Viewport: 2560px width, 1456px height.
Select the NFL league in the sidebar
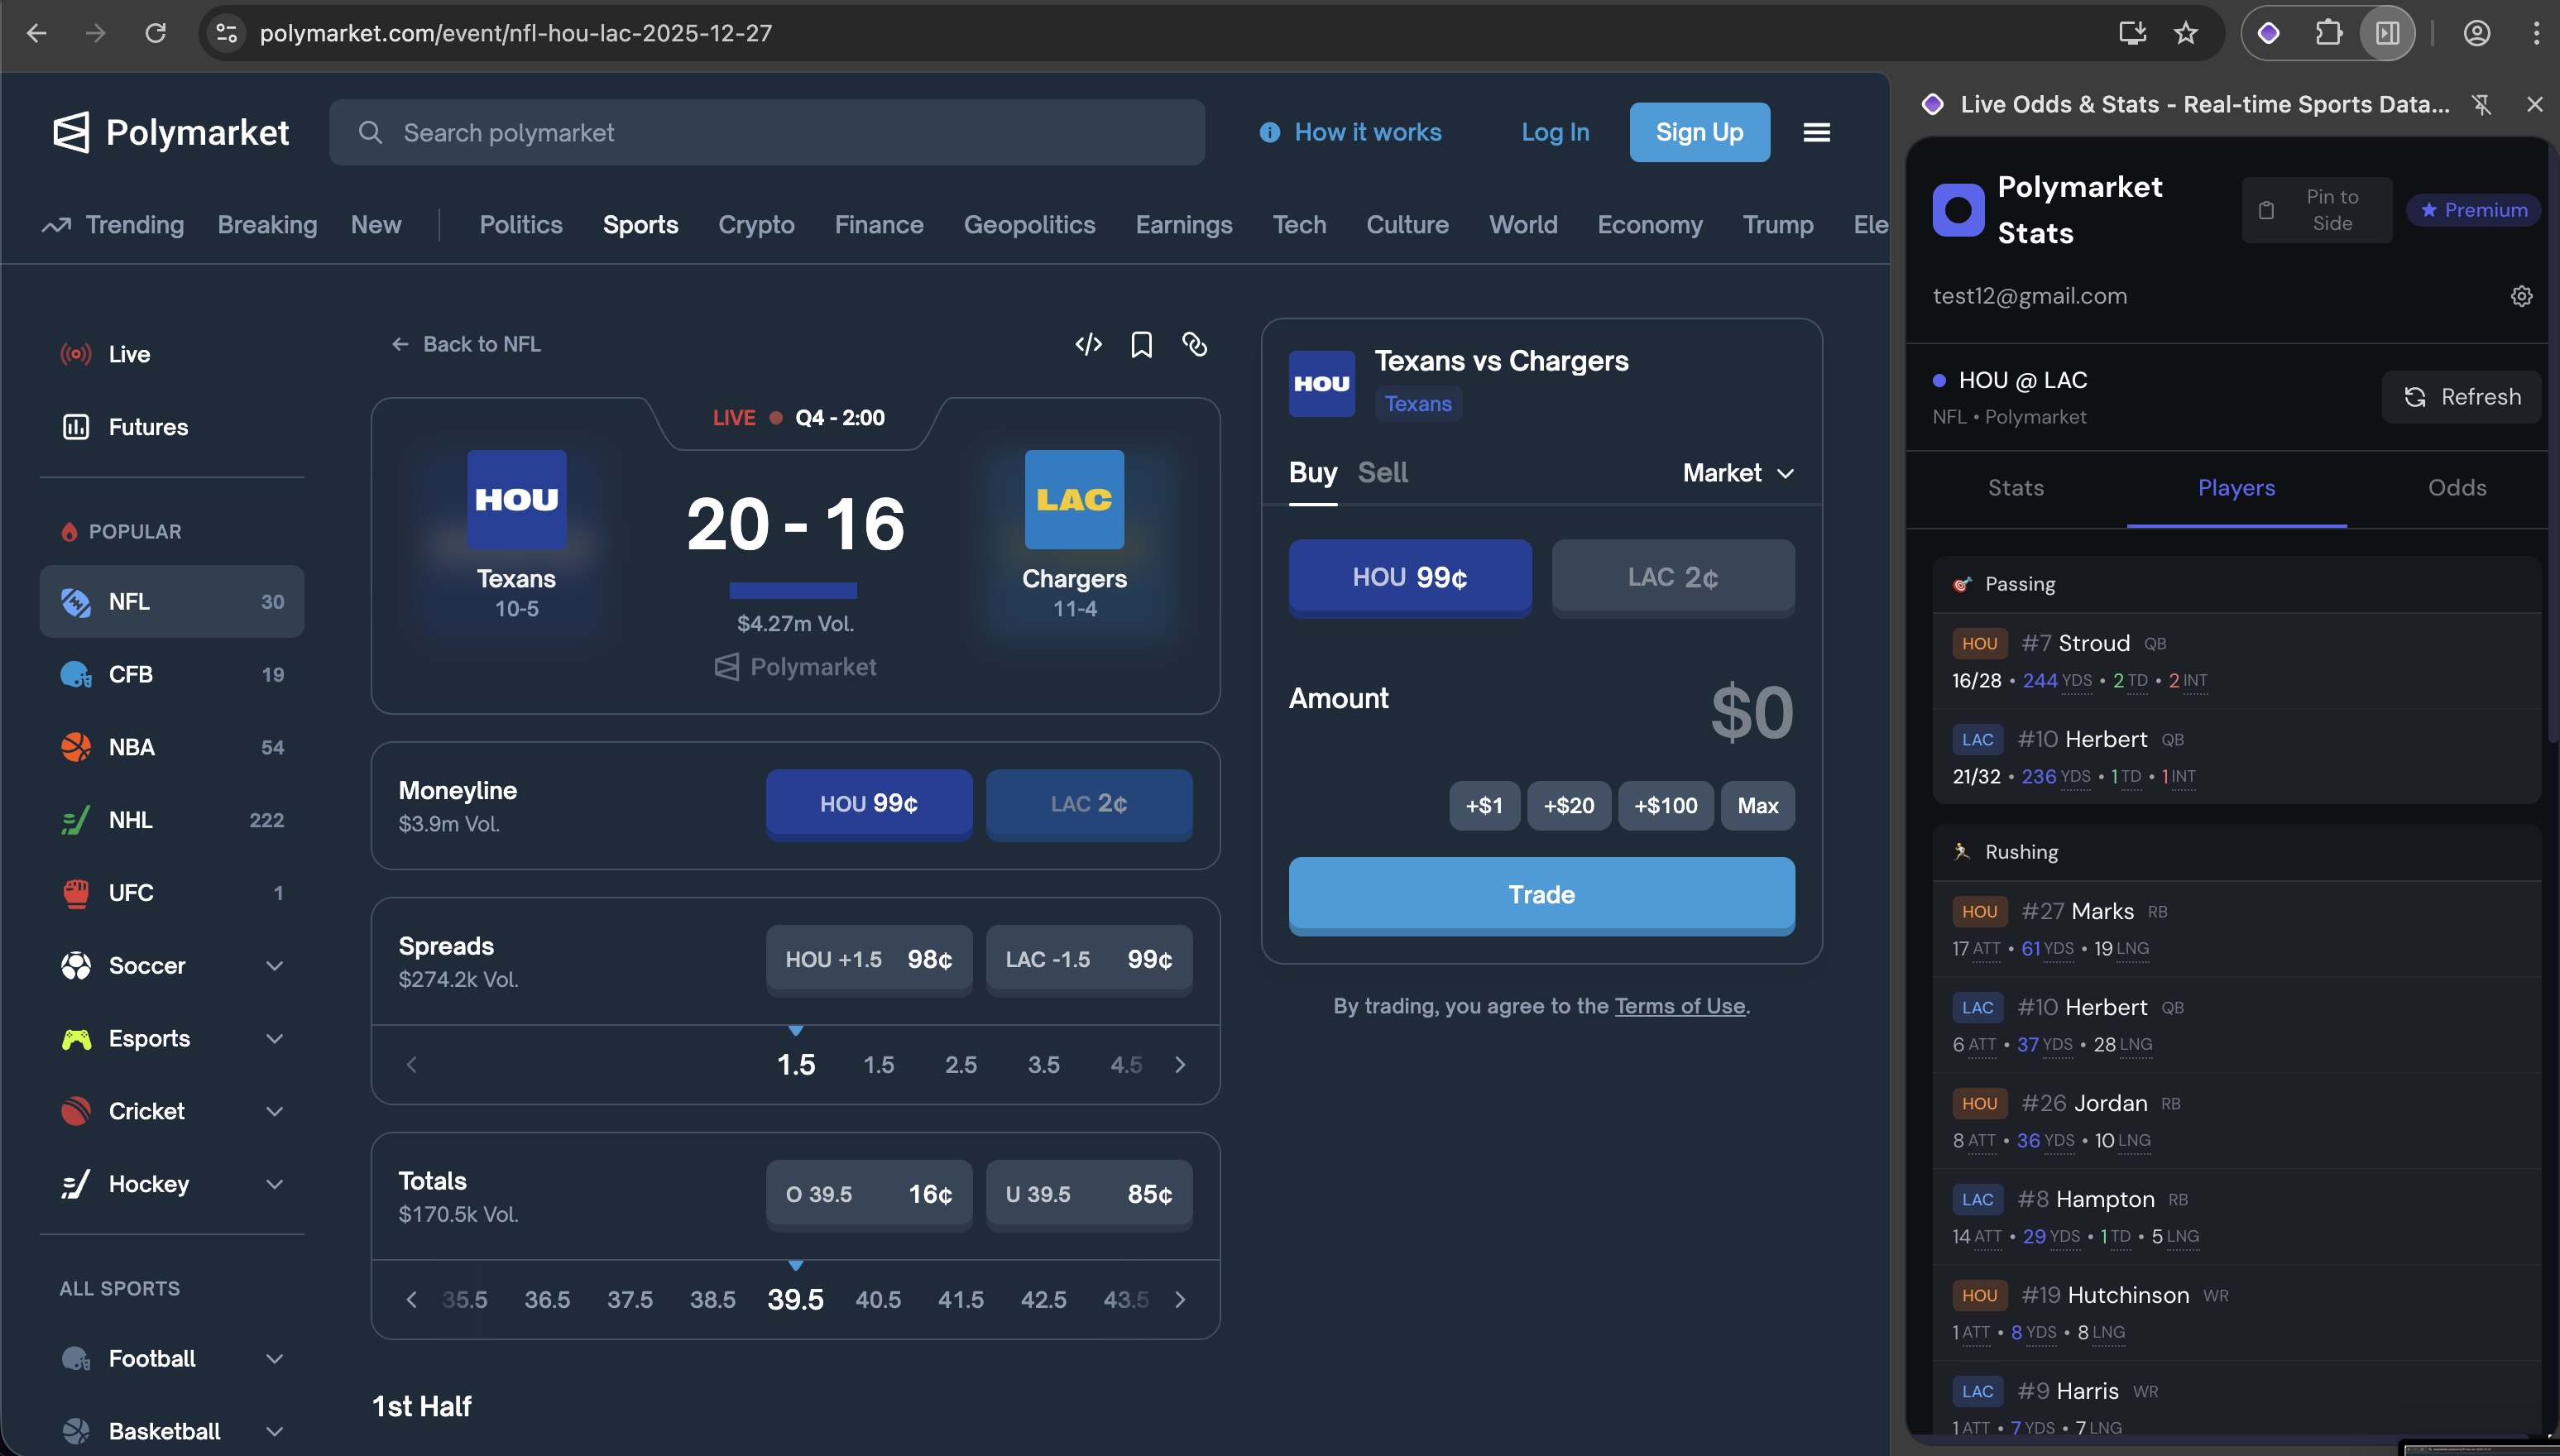171,601
